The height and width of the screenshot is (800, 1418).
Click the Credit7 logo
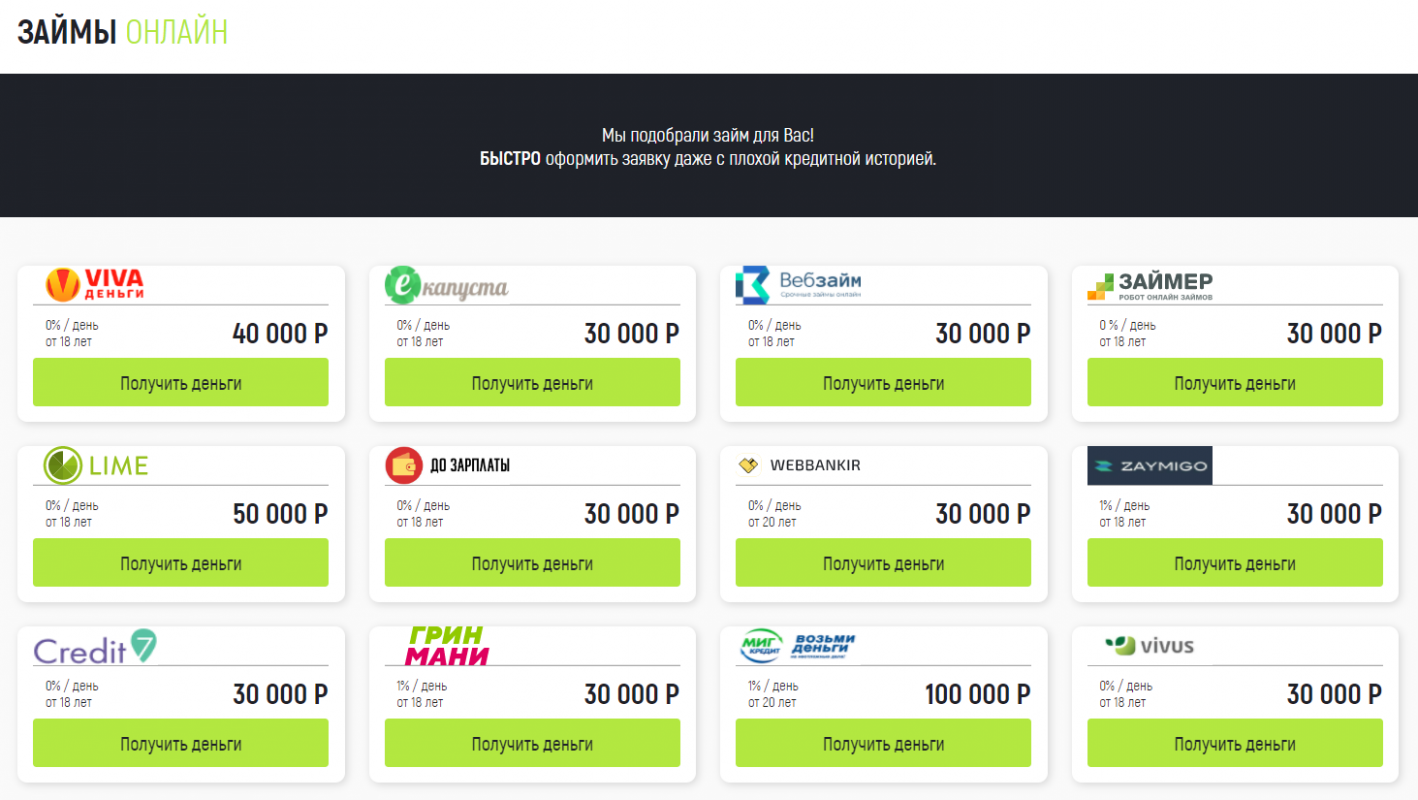point(96,647)
